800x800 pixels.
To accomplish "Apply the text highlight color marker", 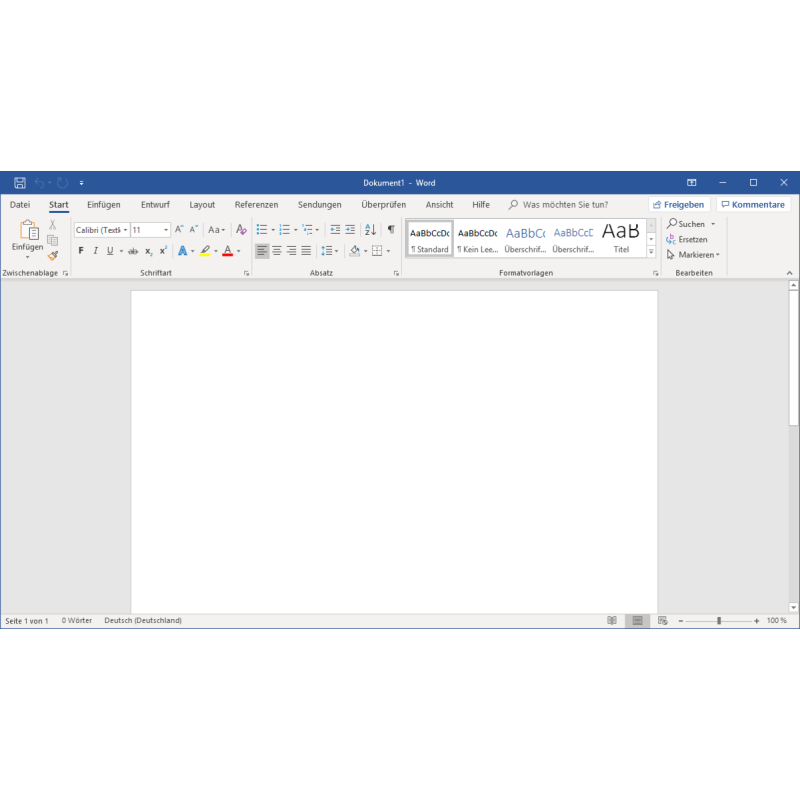I will 205,251.
